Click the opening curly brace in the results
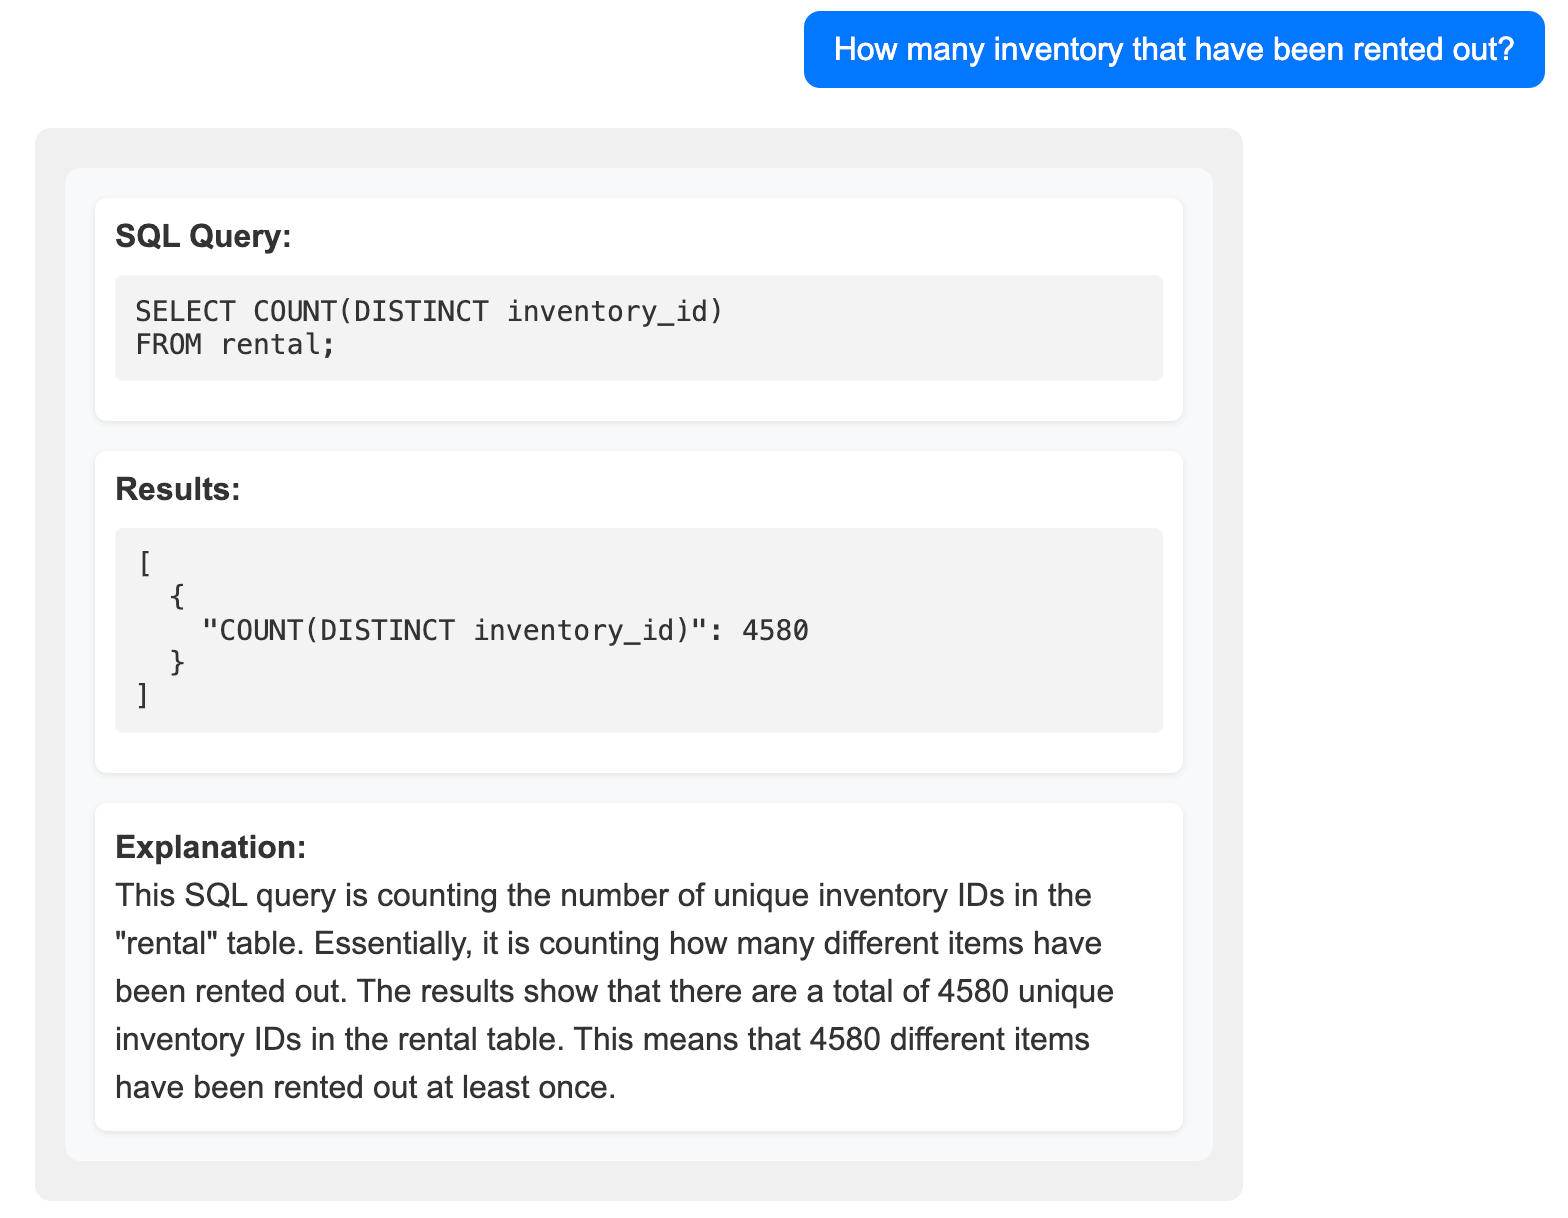The height and width of the screenshot is (1218, 1568). tap(177, 597)
